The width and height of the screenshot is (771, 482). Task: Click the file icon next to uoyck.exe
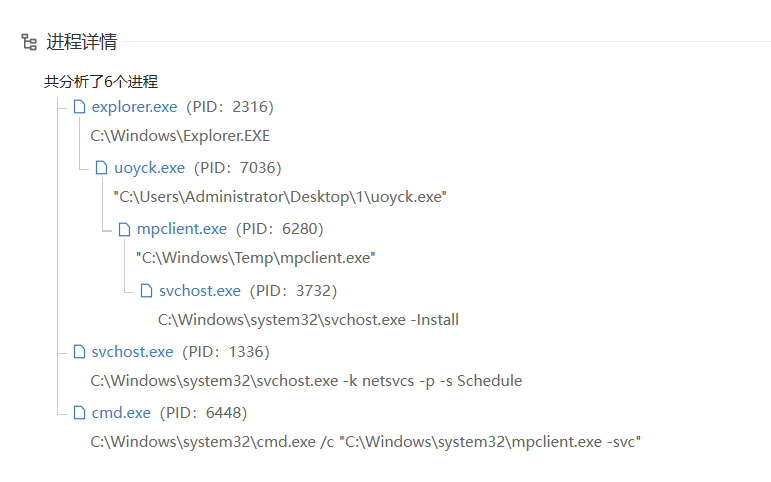point(101,168)
